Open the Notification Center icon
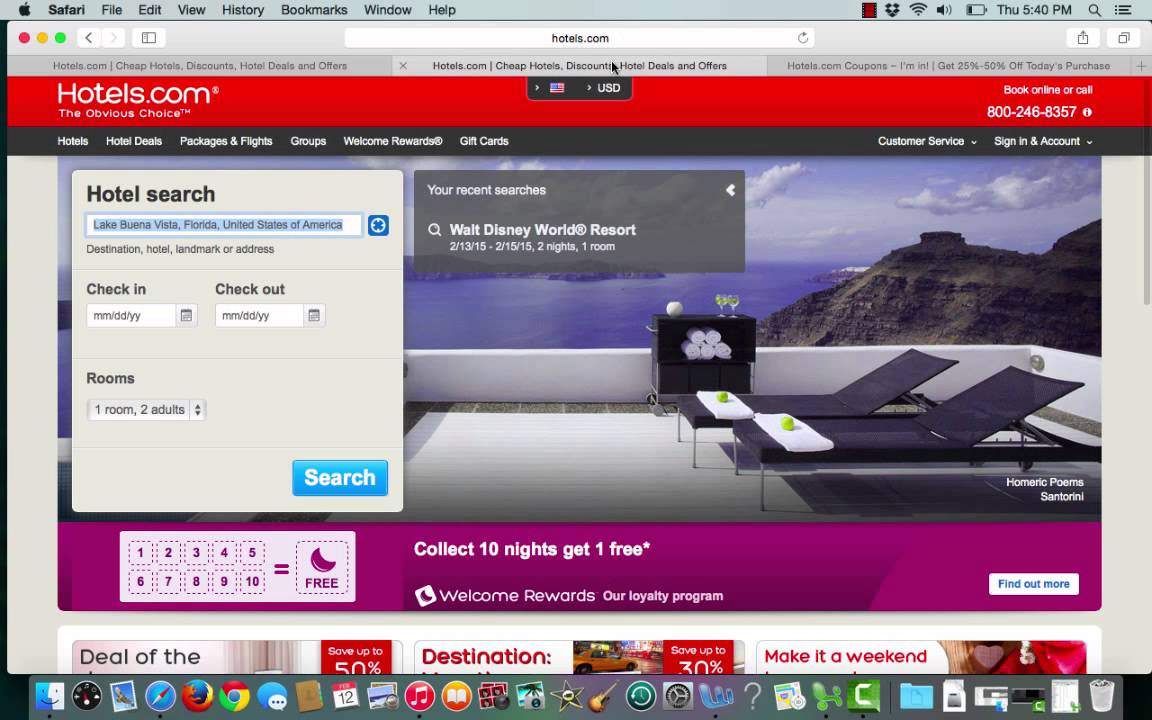1152x720 pixels. point(1123,10)
